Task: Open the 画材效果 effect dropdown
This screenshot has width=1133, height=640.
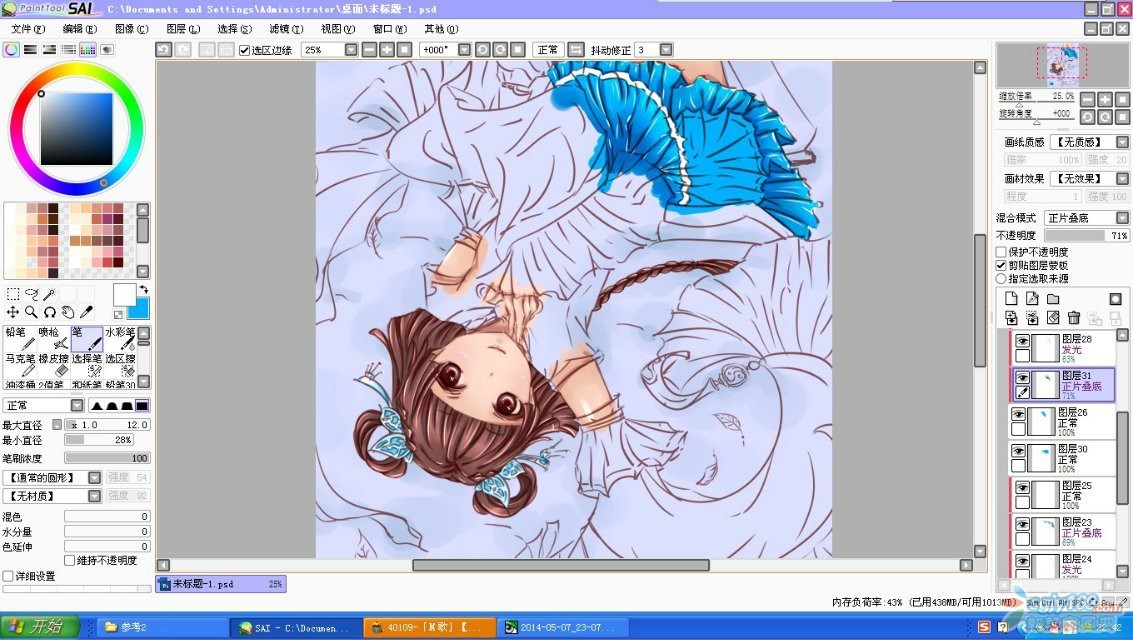Action: (x=1122, y=178)
